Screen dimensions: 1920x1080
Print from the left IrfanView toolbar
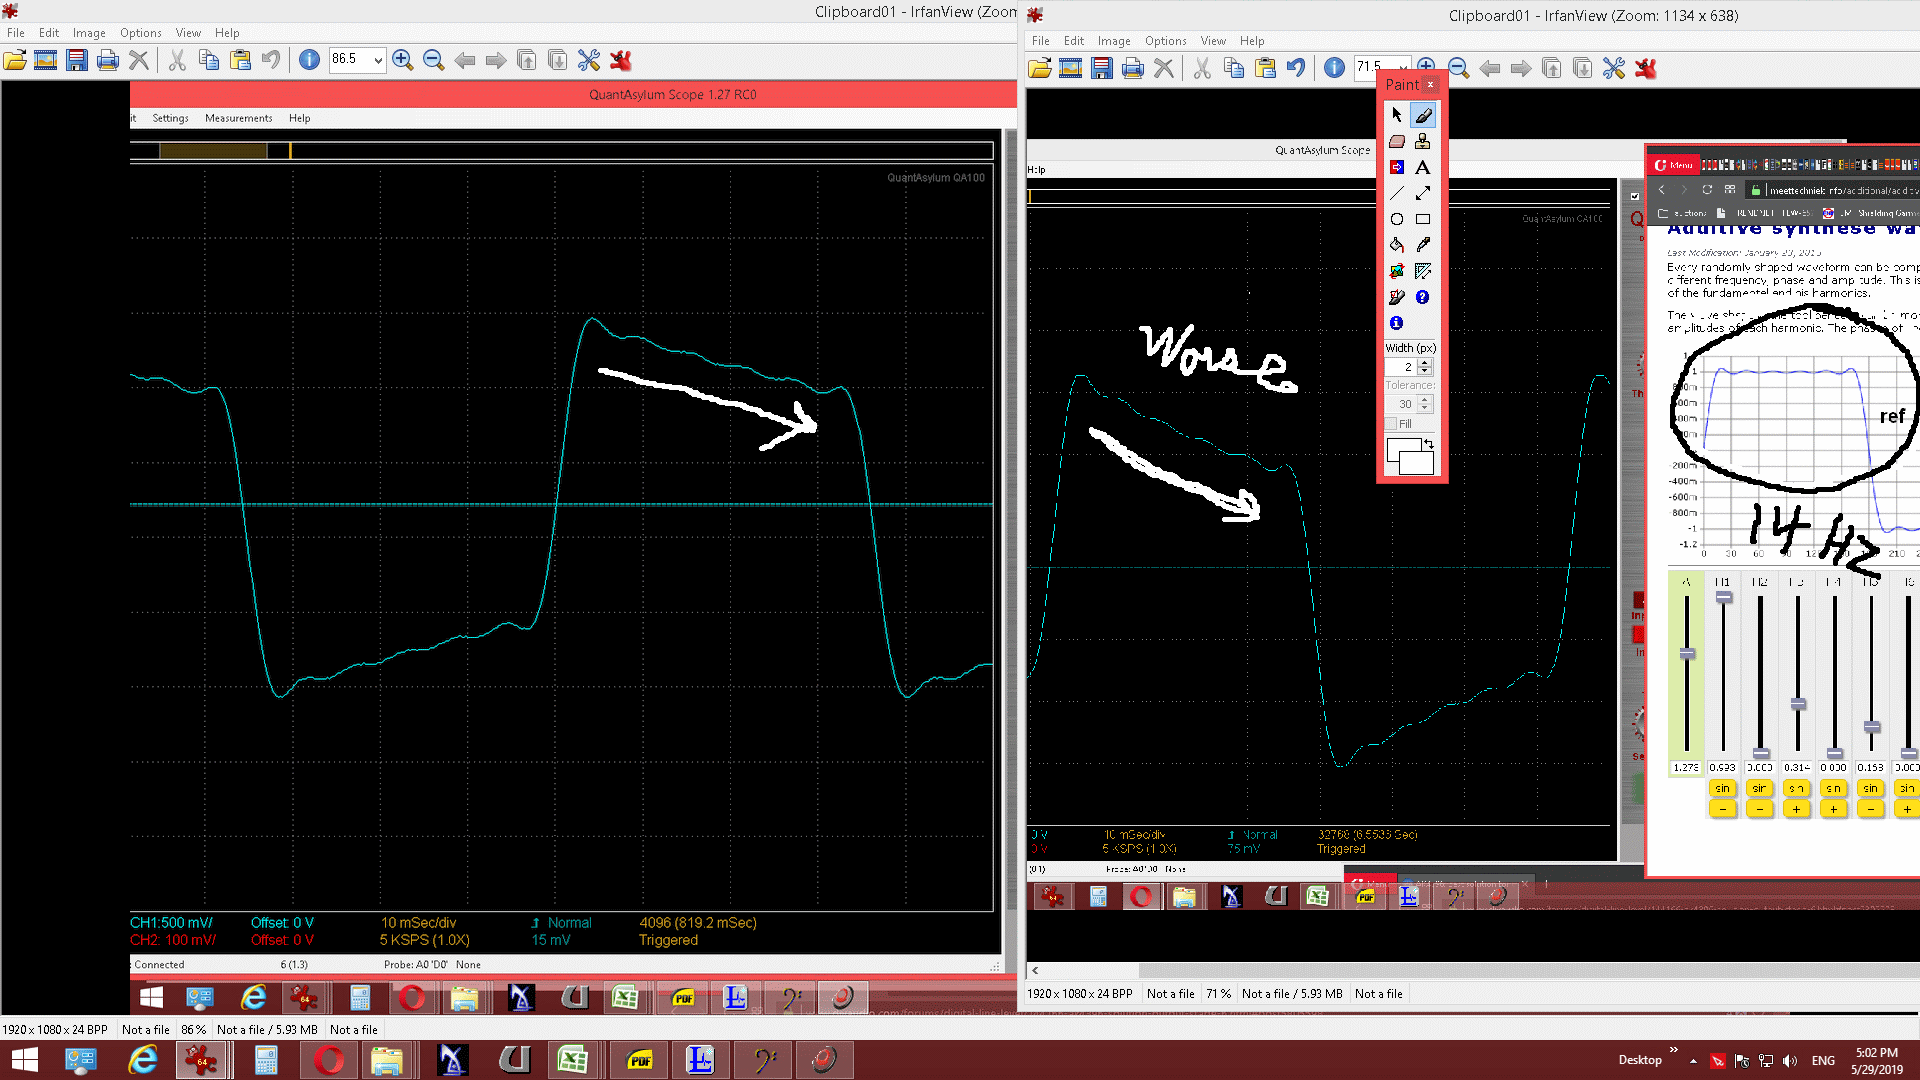click(108, 61)
